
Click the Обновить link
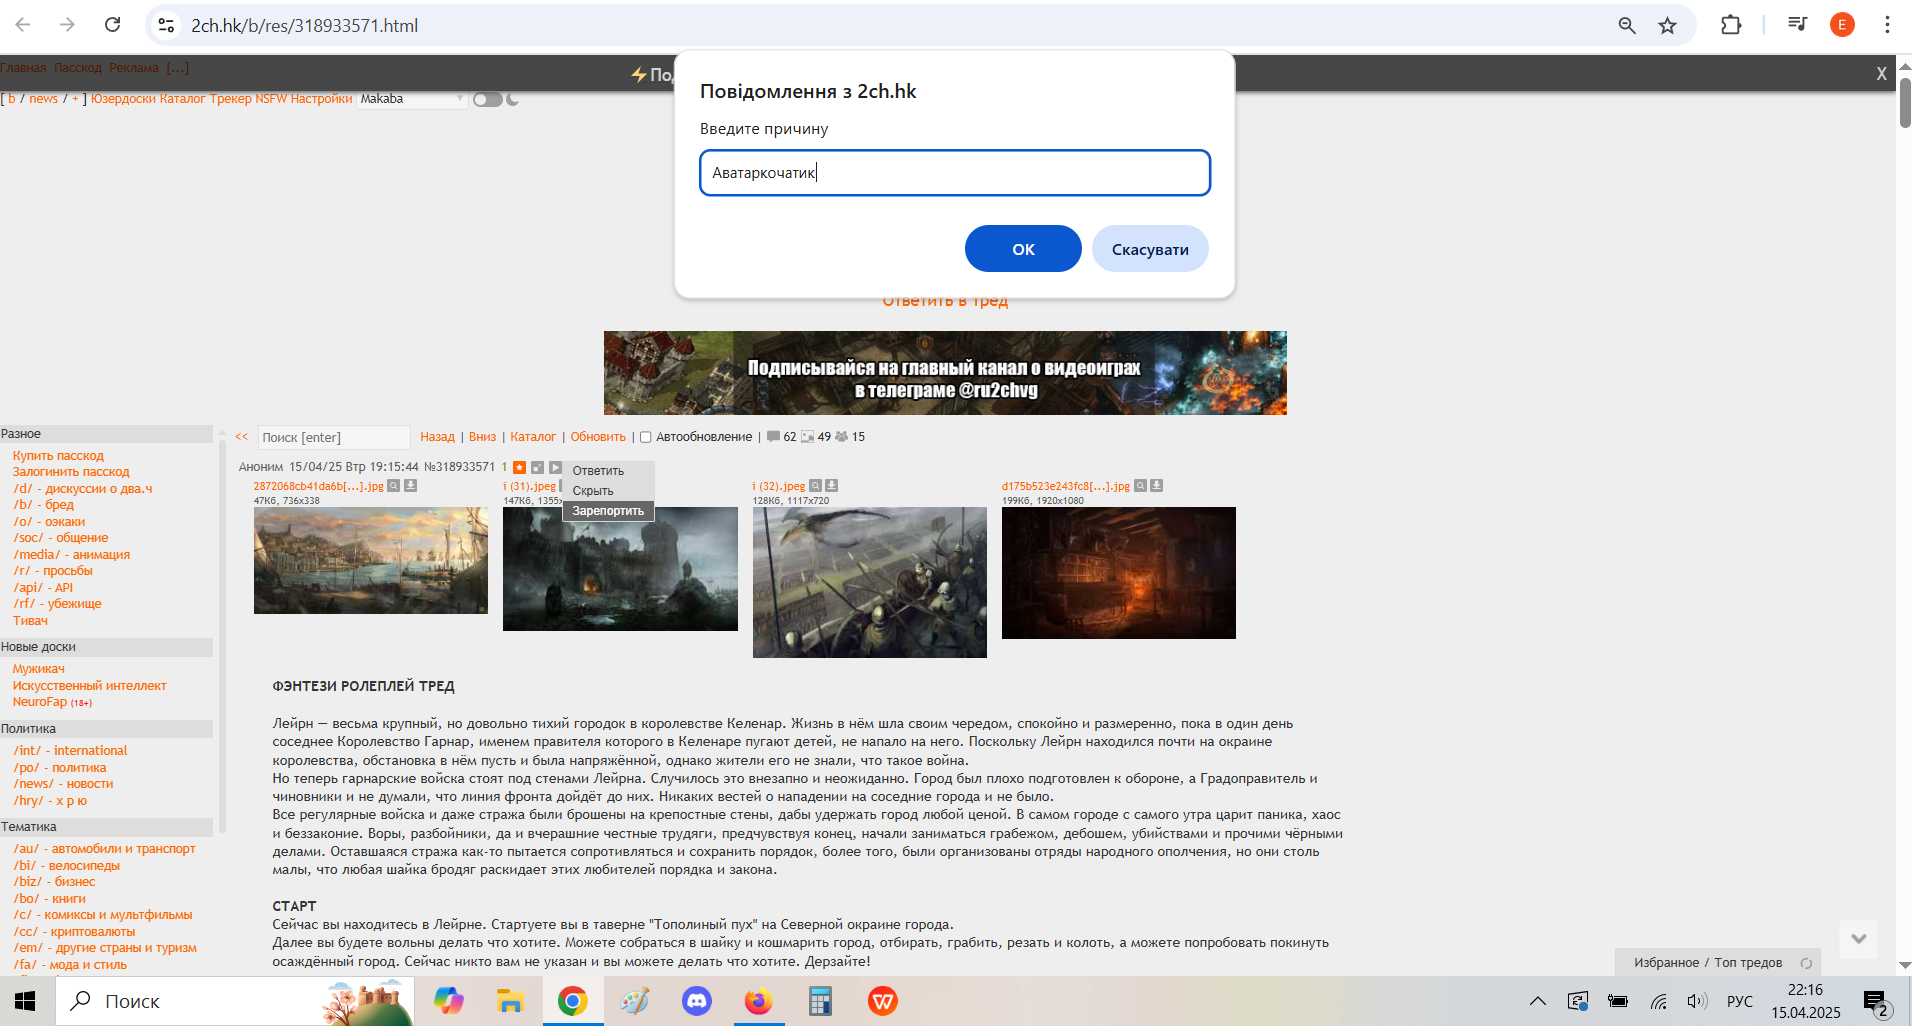pyautogui.click(x=598, y=437)
